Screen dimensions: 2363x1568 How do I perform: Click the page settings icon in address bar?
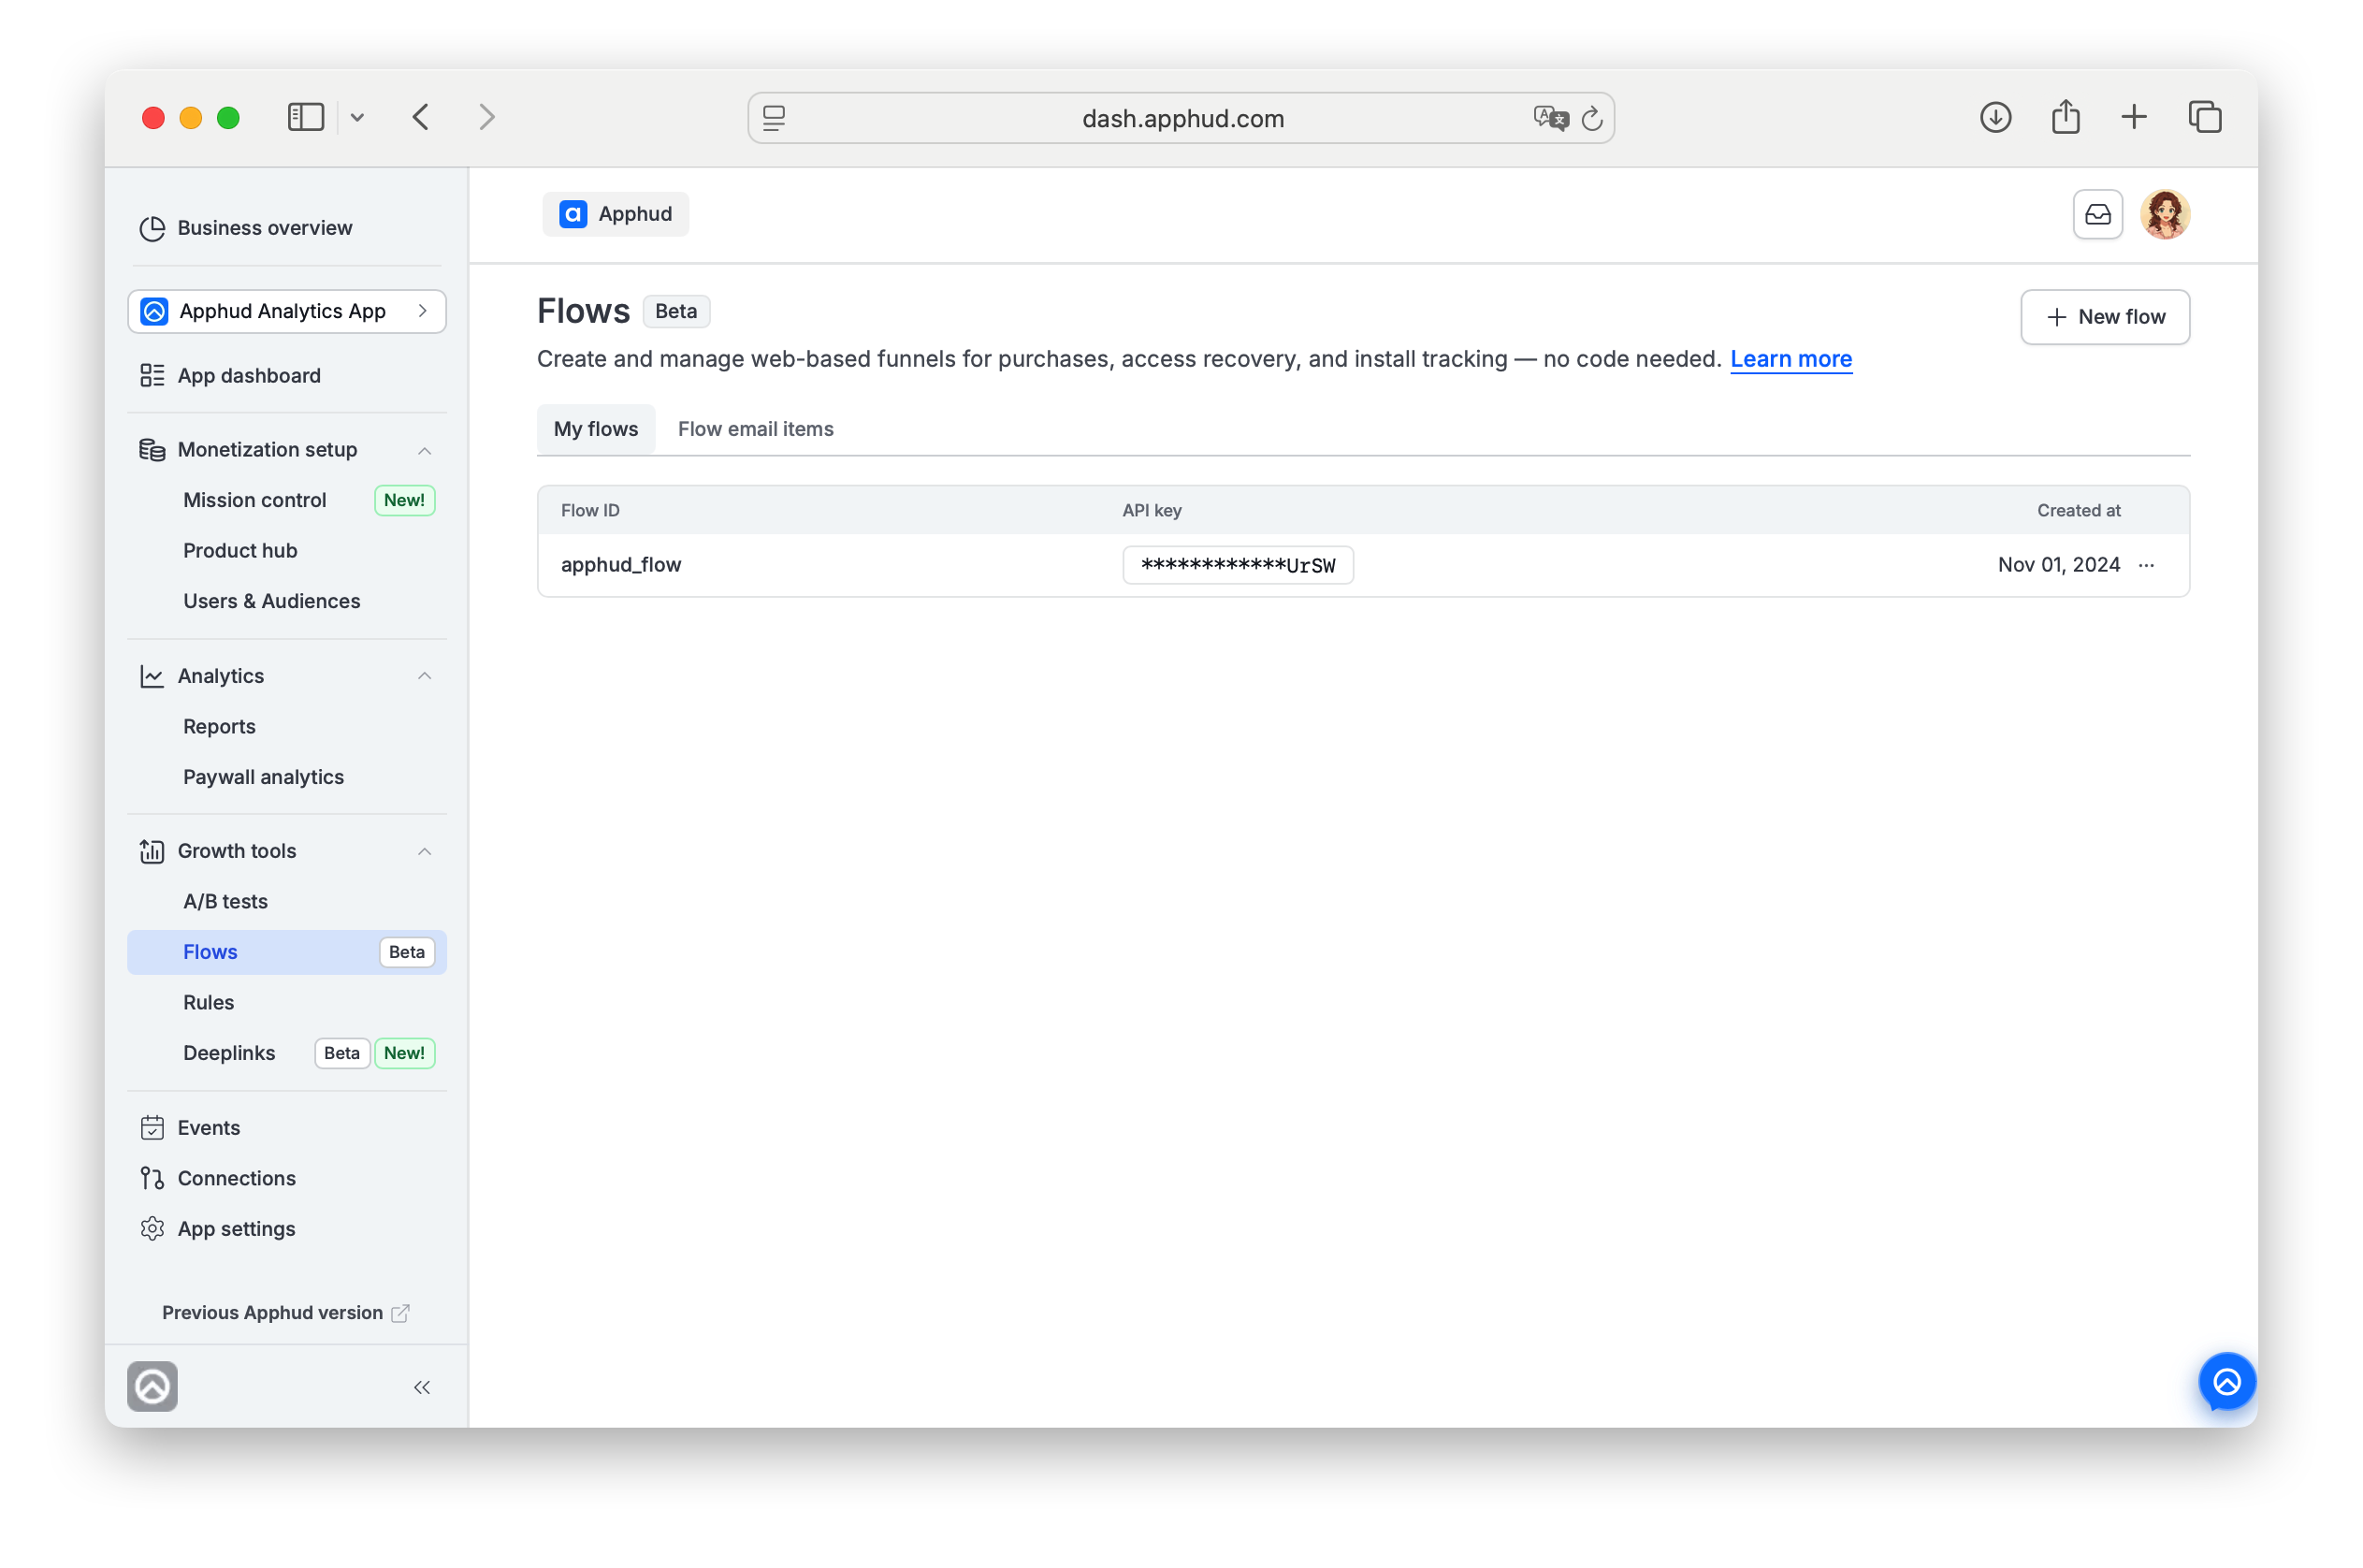(x=774, y=118)
